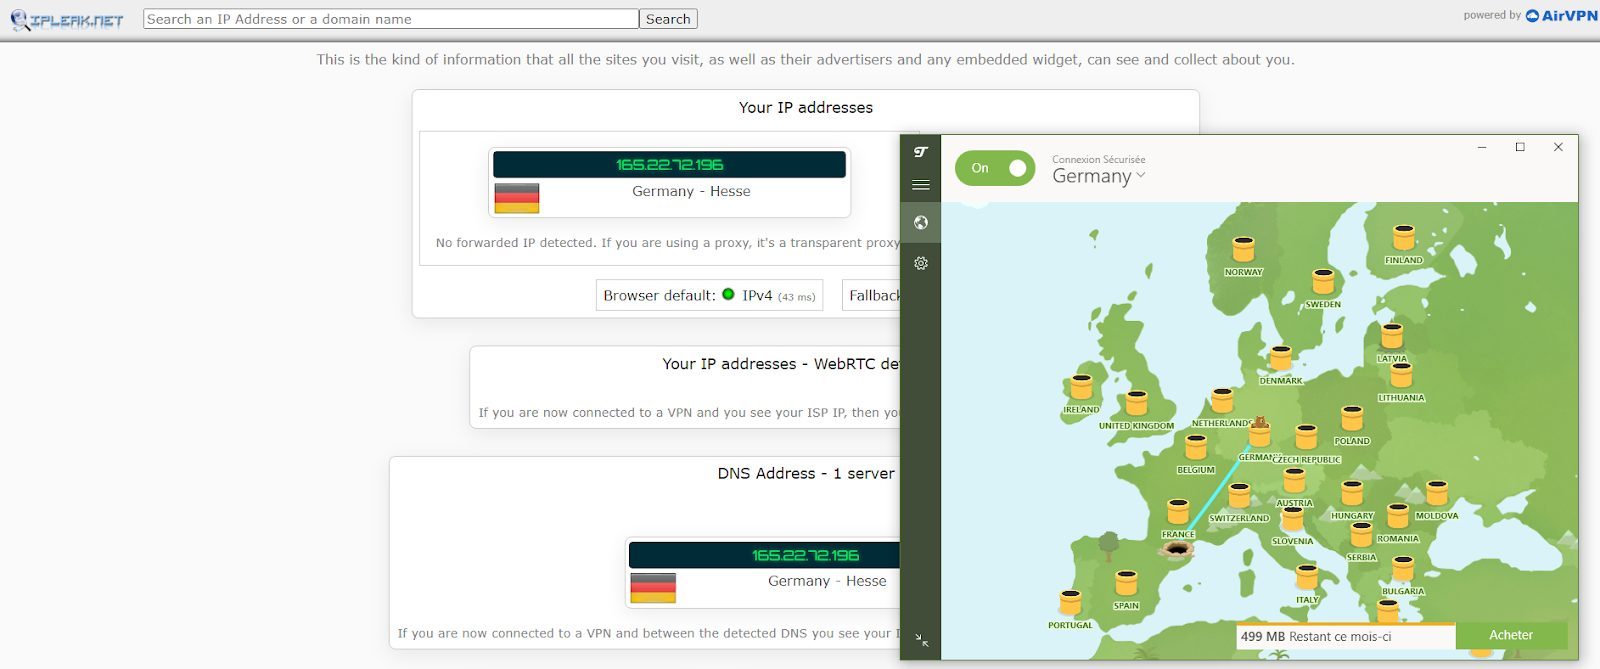This screenshot has width=1600, height=669.
Task: Open the IPLeak.net logo link
Action: pyautogui.click(x=67, y=19)
